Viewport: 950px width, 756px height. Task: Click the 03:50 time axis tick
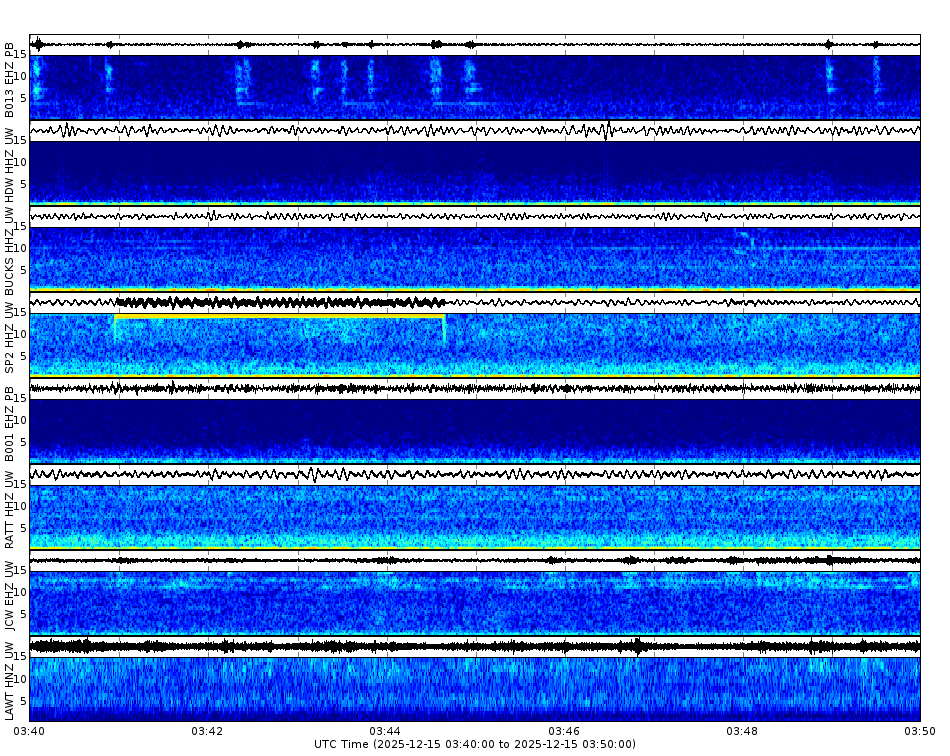coord(917,732)
